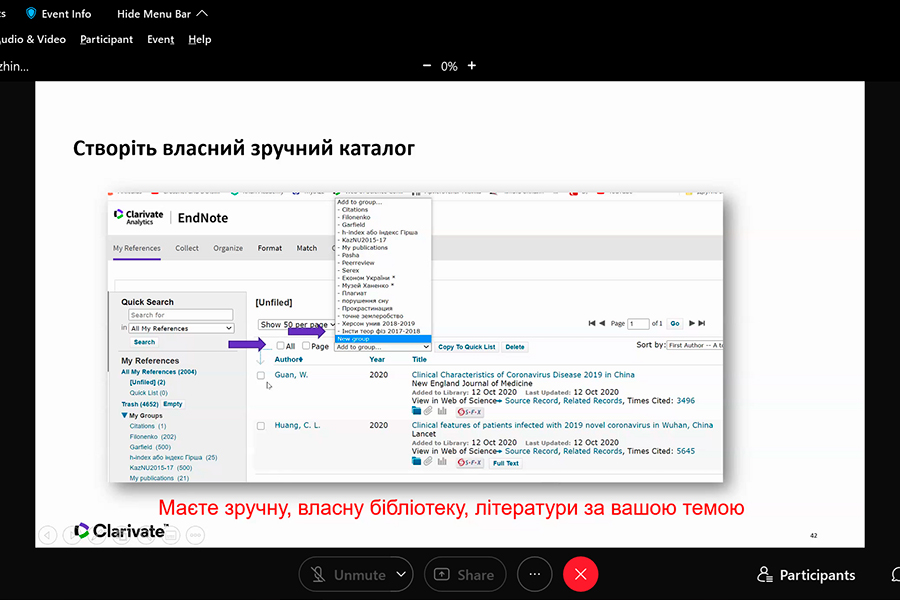Select New group in the dropdown list
Viewport: 900px width, 600px height.
(x=353, y=339)
